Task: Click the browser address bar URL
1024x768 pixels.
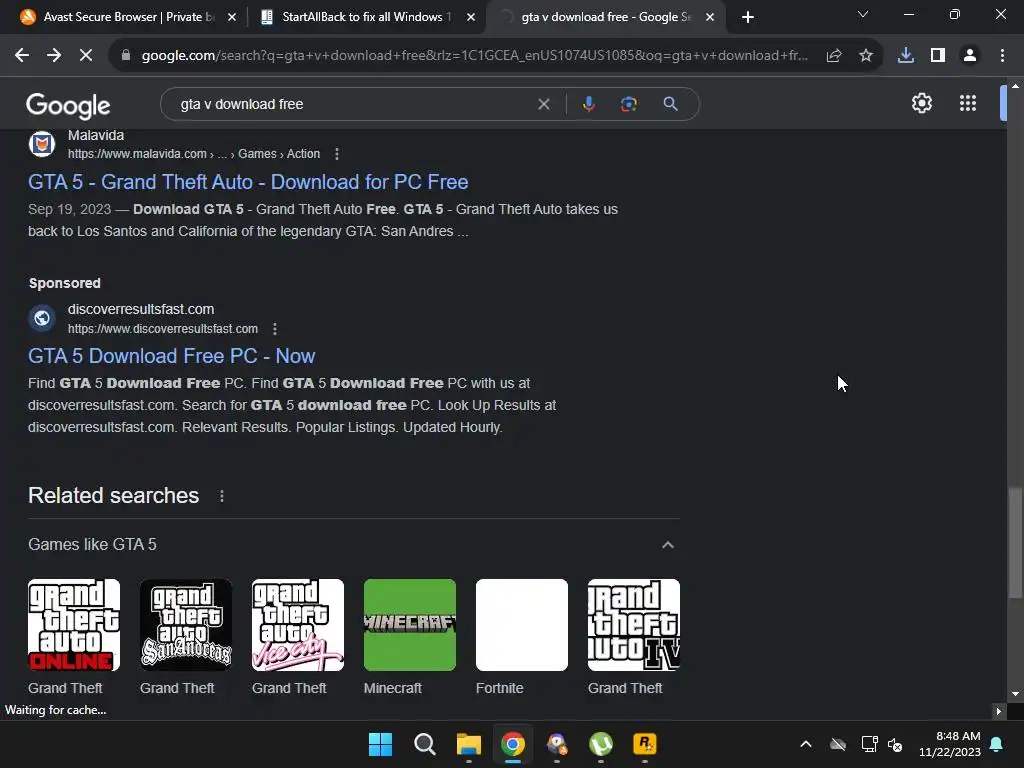Action: tap(475, 56)
